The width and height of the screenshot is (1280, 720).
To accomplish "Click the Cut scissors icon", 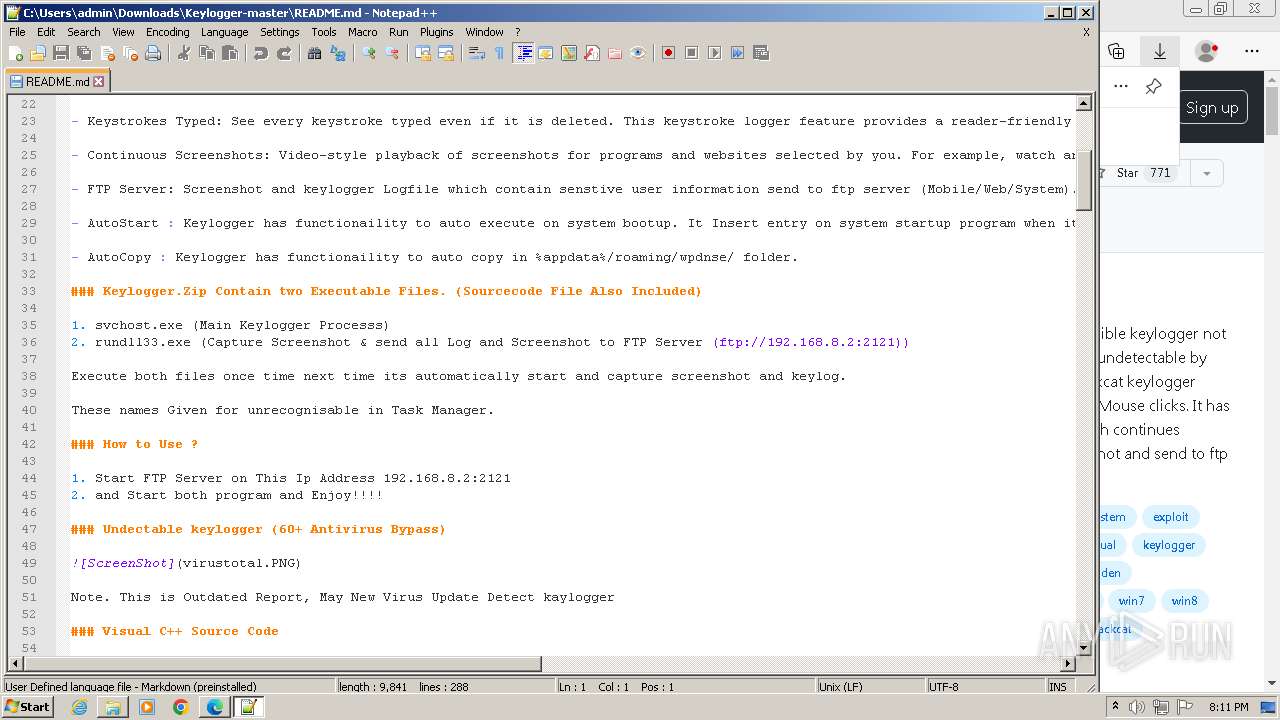I will 183,53.
